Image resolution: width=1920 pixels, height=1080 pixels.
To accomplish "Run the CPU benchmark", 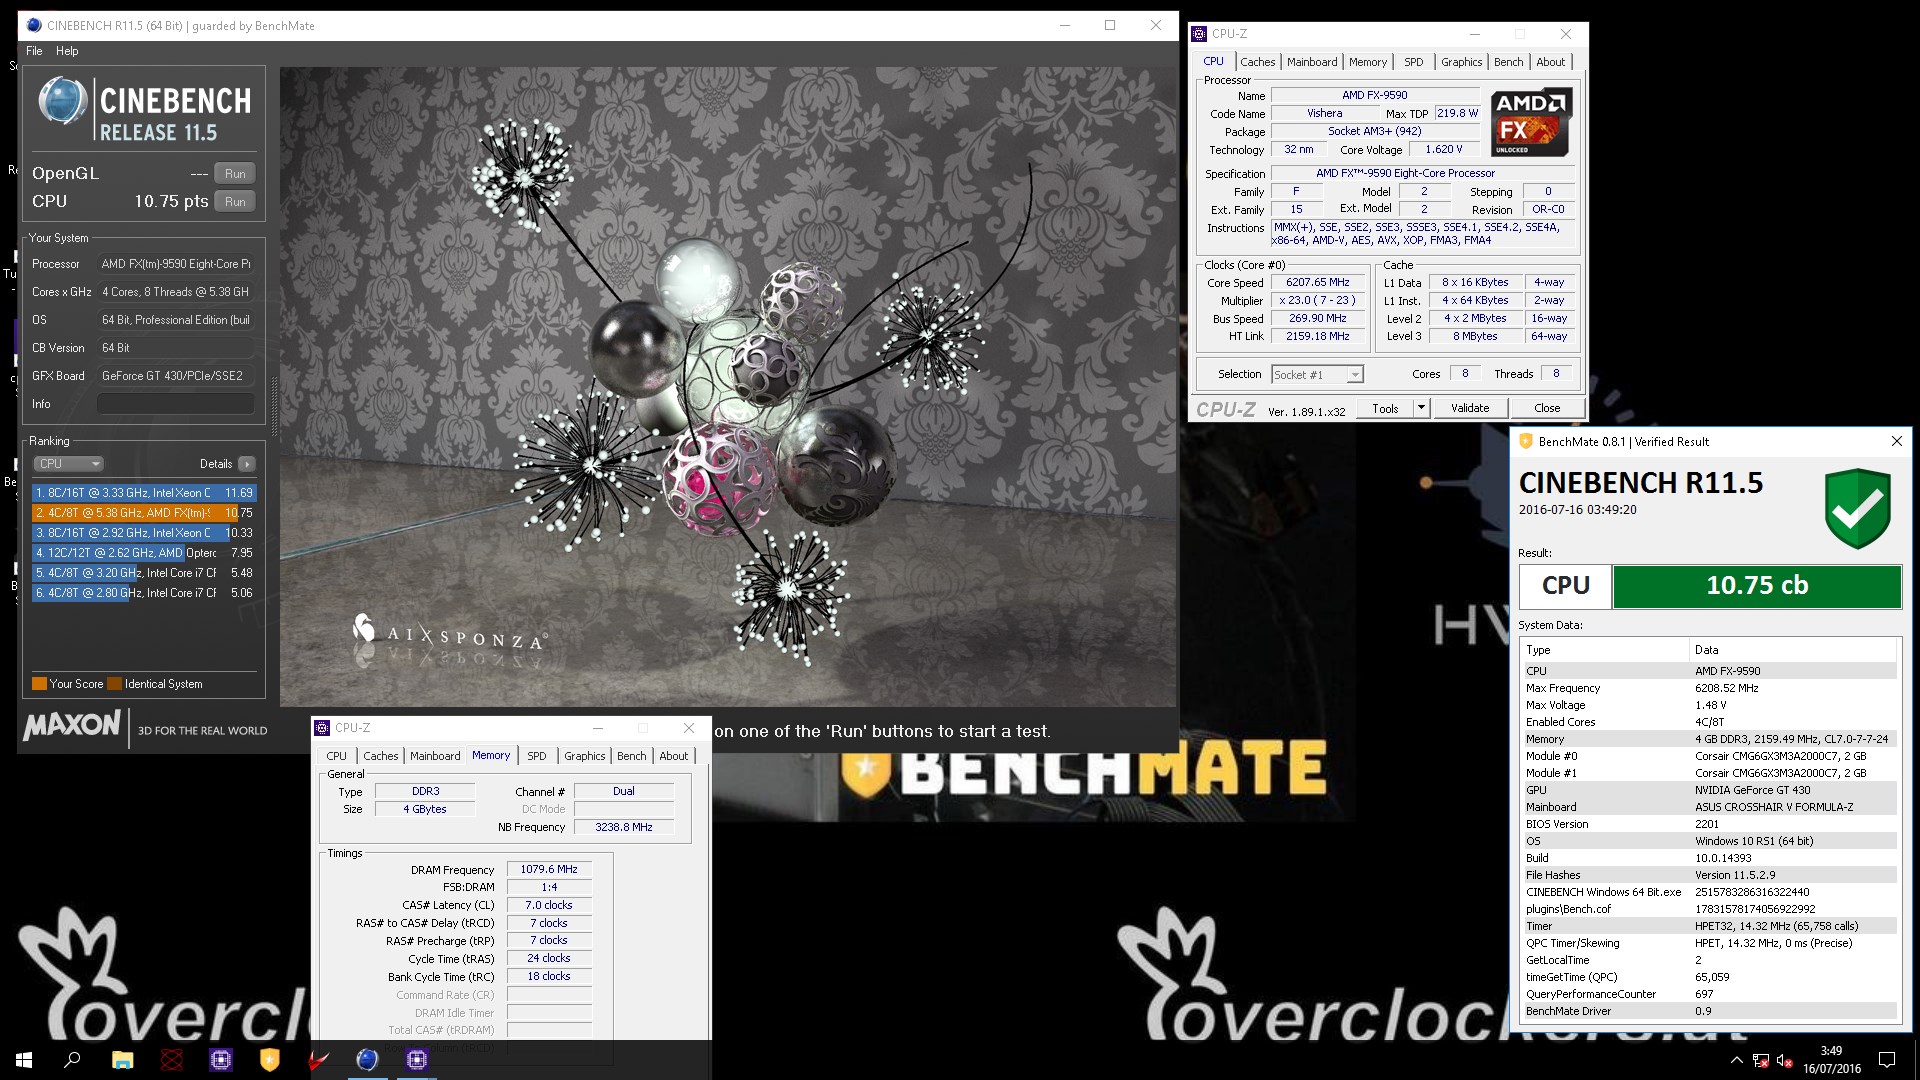I will point(235,201).
